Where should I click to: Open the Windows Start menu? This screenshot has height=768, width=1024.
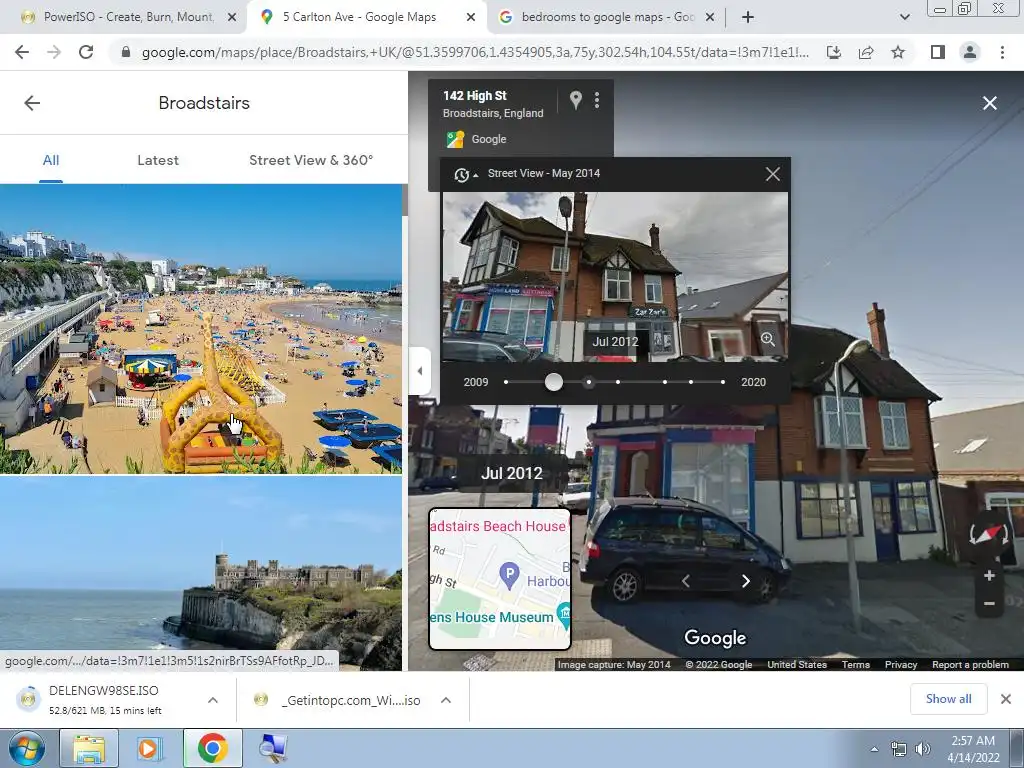pos(26,748)
